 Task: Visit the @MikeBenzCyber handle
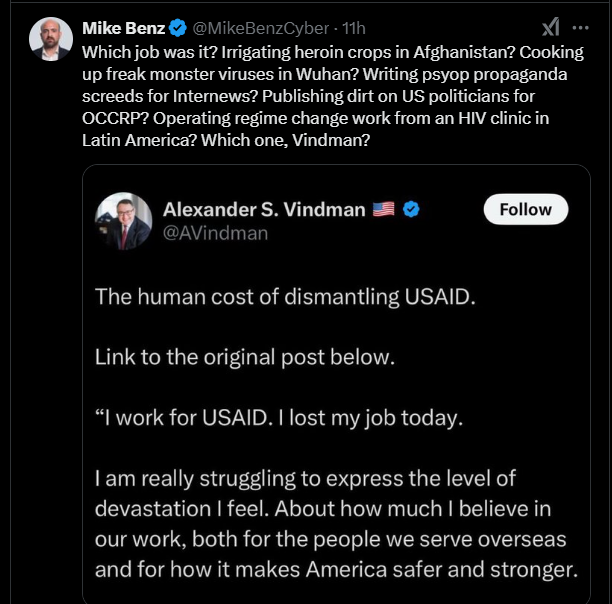261,28
